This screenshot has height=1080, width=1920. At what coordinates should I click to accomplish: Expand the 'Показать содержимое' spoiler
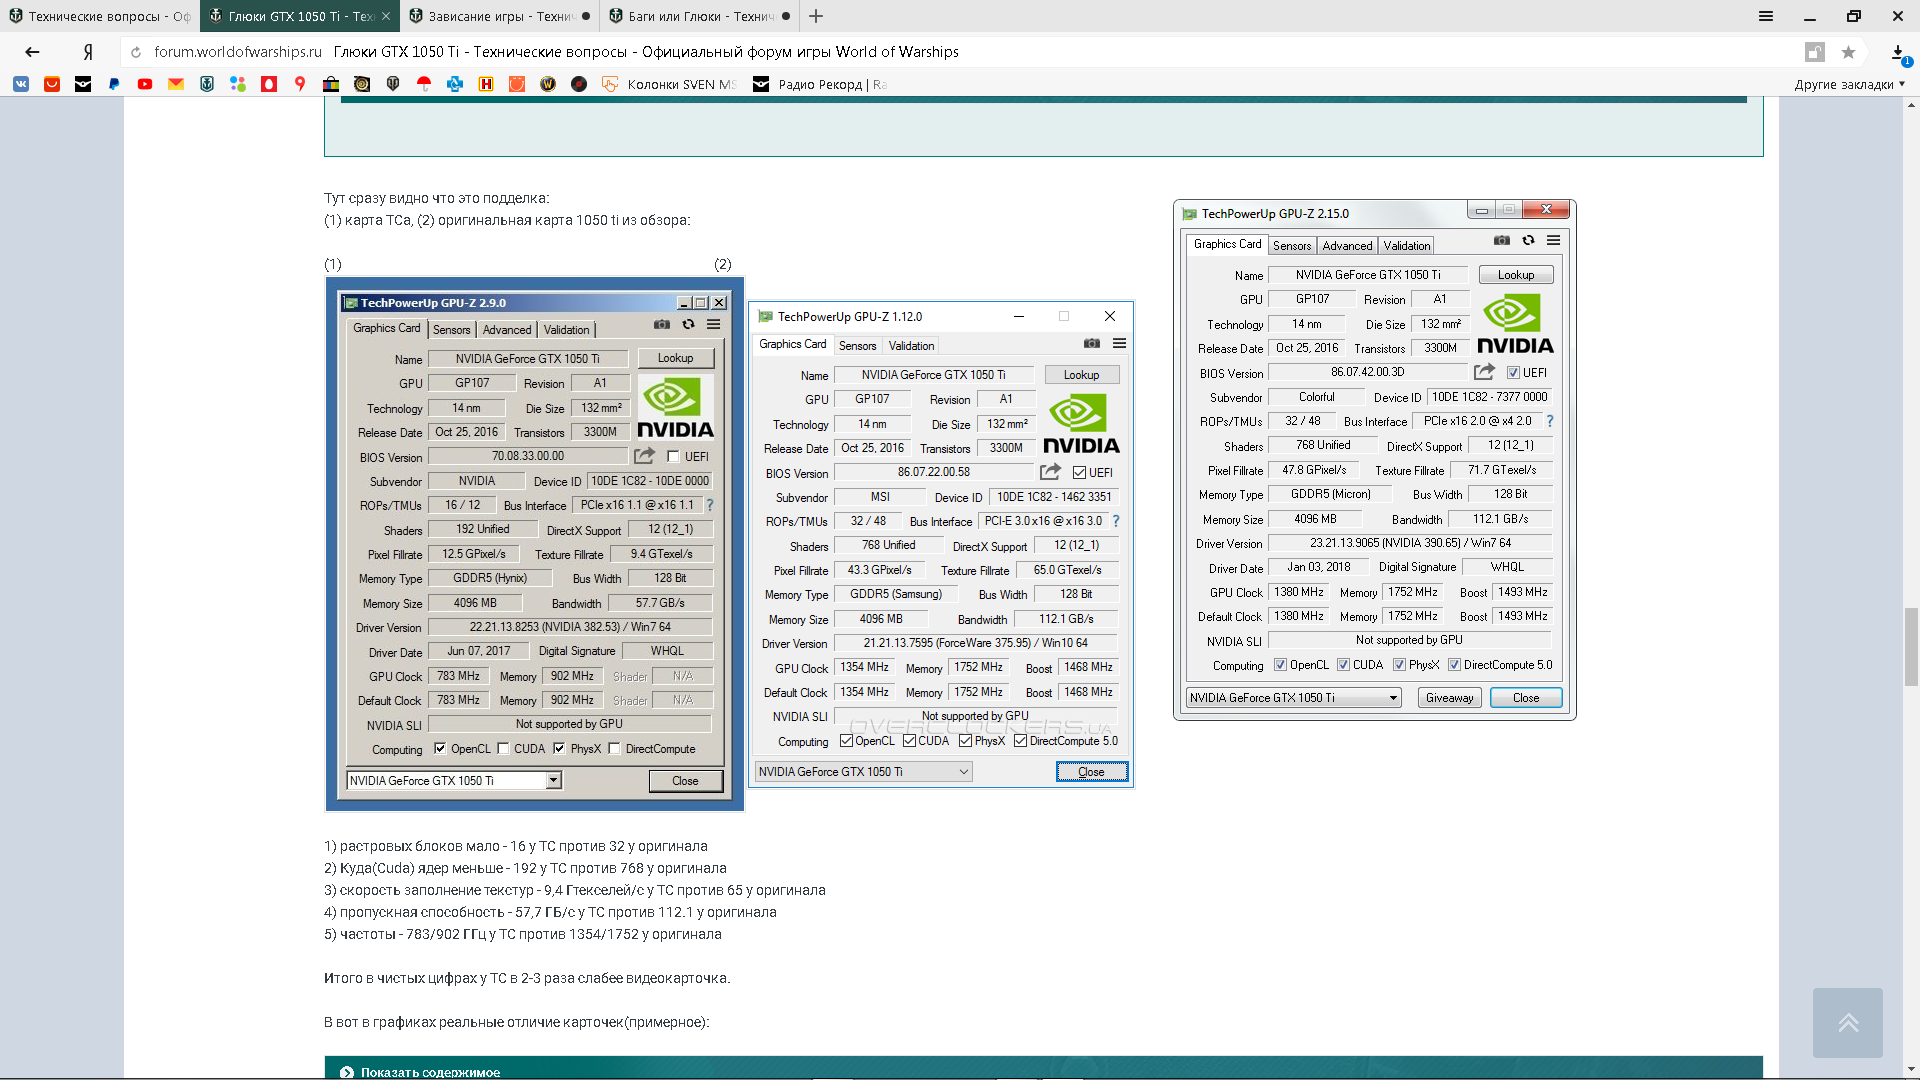click(x=430, y=1071)
